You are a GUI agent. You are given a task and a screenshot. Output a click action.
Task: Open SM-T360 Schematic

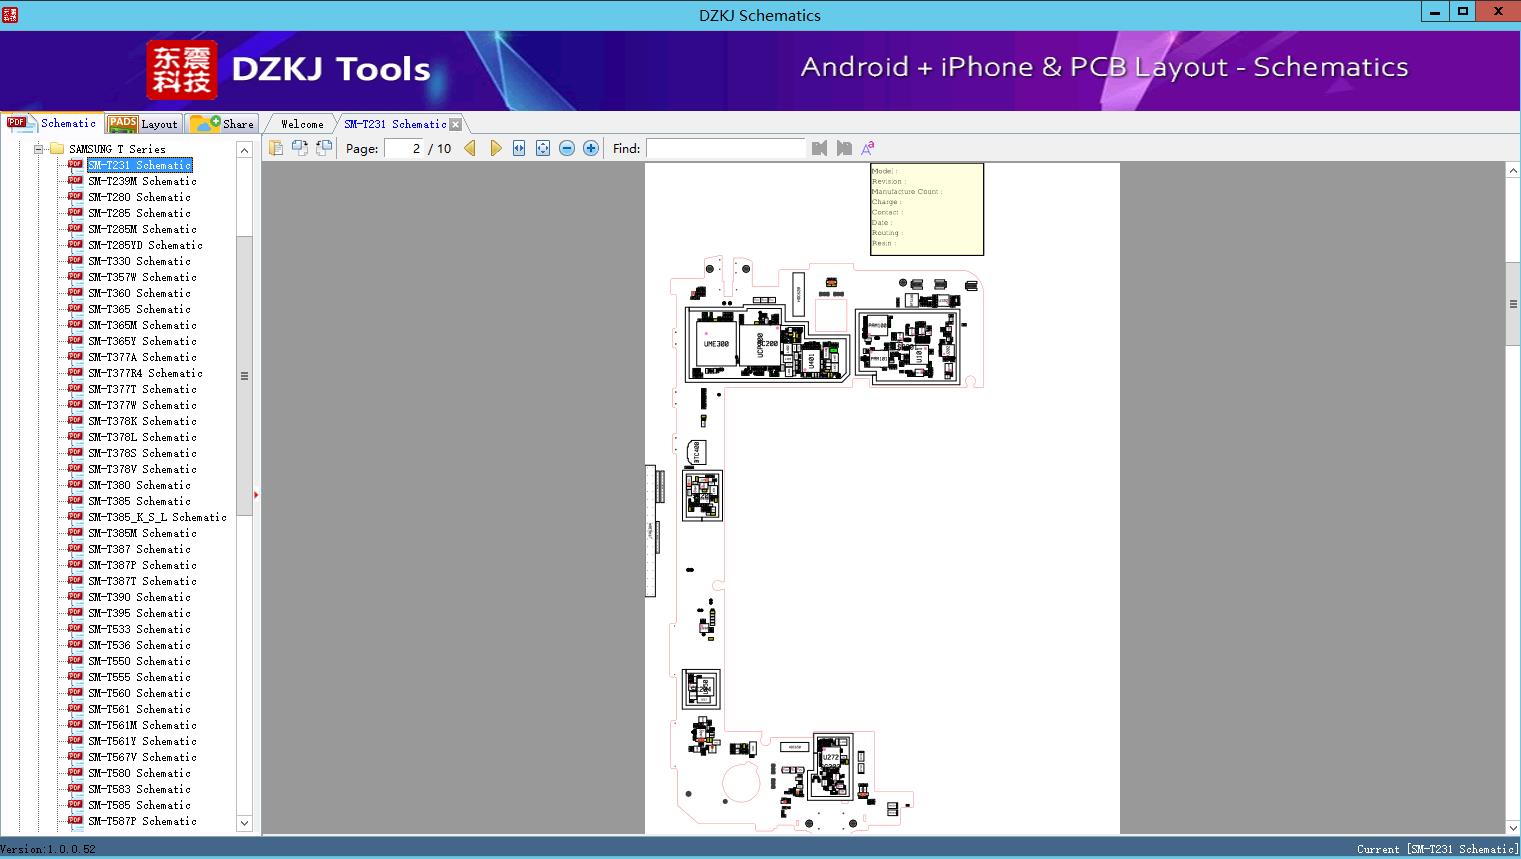139,293
